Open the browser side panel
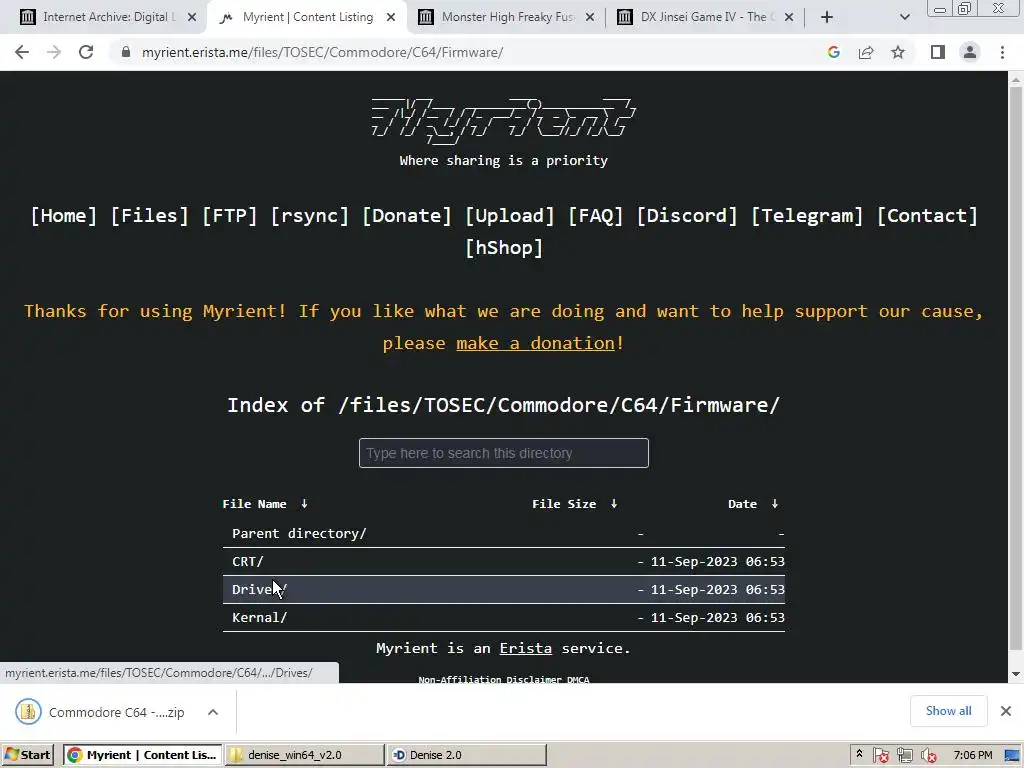Viewport: 1024px width, 768px height. [938, 52]
